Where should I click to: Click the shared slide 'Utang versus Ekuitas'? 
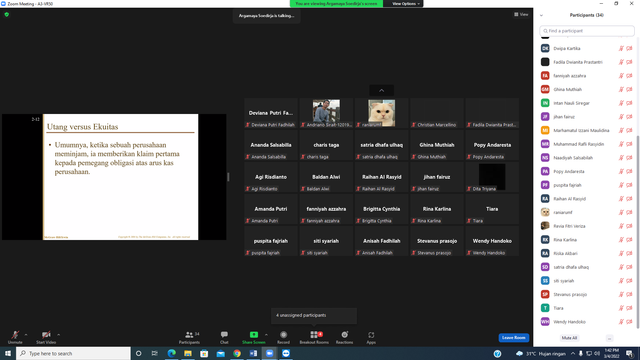point(120,177)
